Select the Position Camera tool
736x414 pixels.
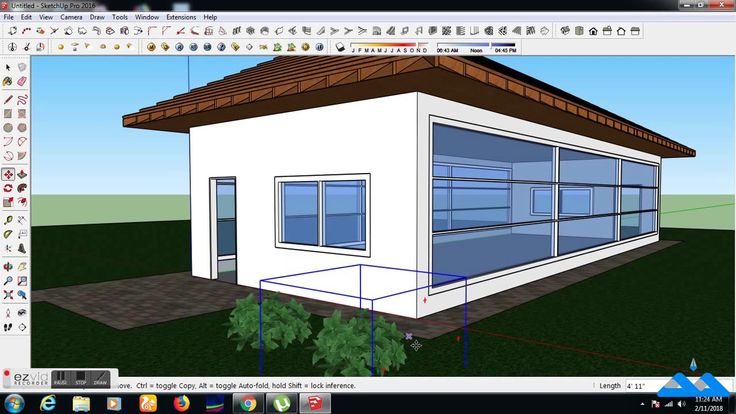(8, 313)
